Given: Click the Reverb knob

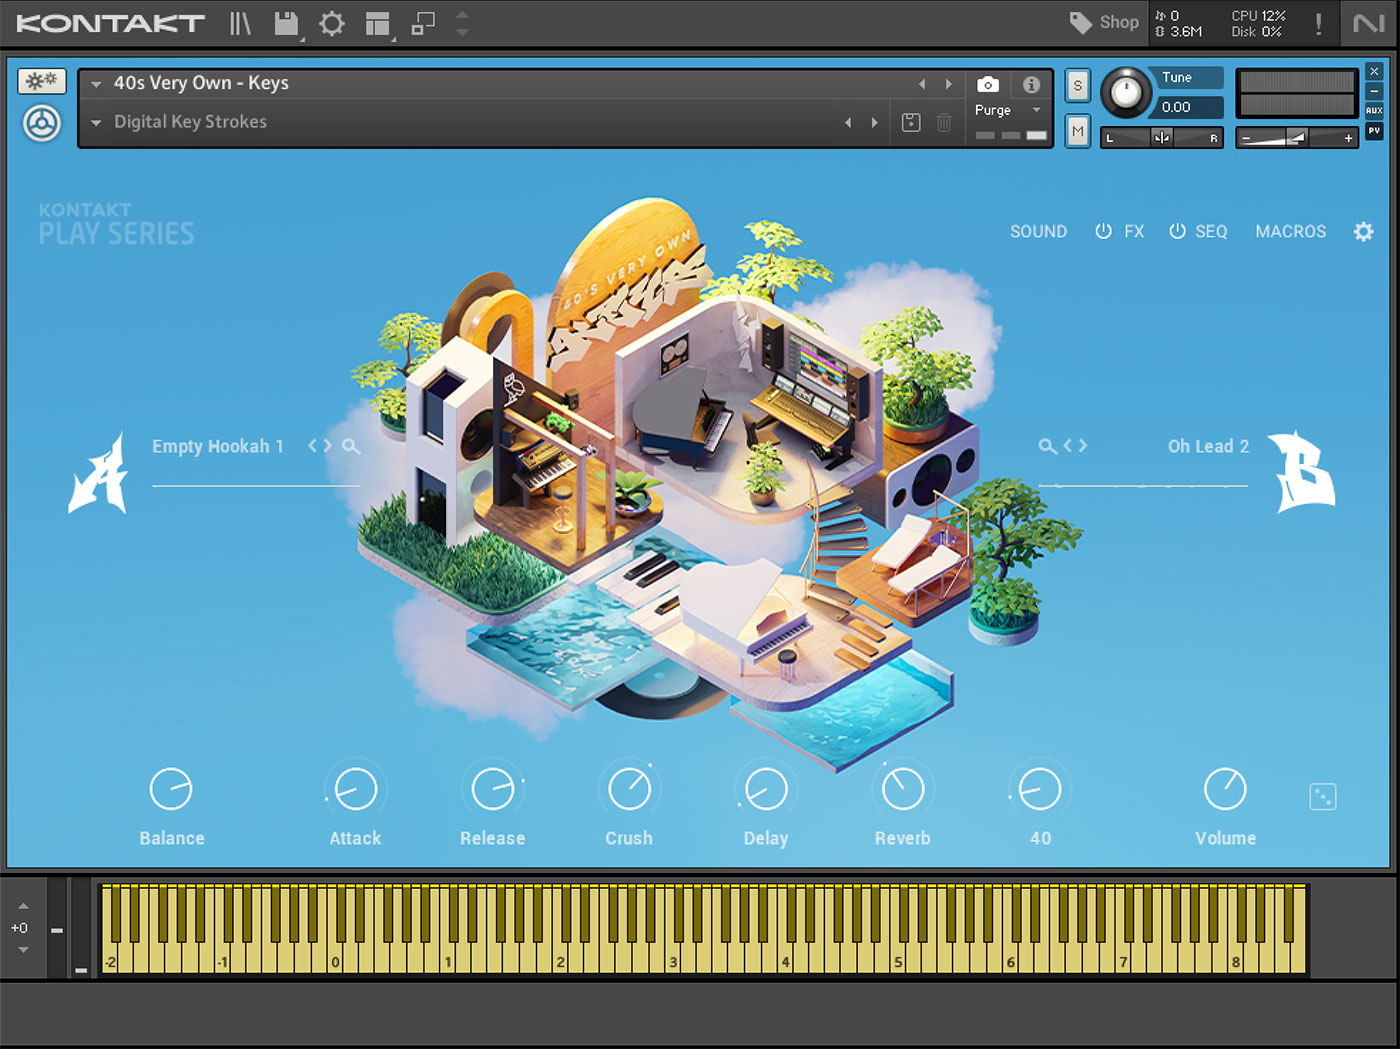Looking at the screenshot, I should coord(902,789).
